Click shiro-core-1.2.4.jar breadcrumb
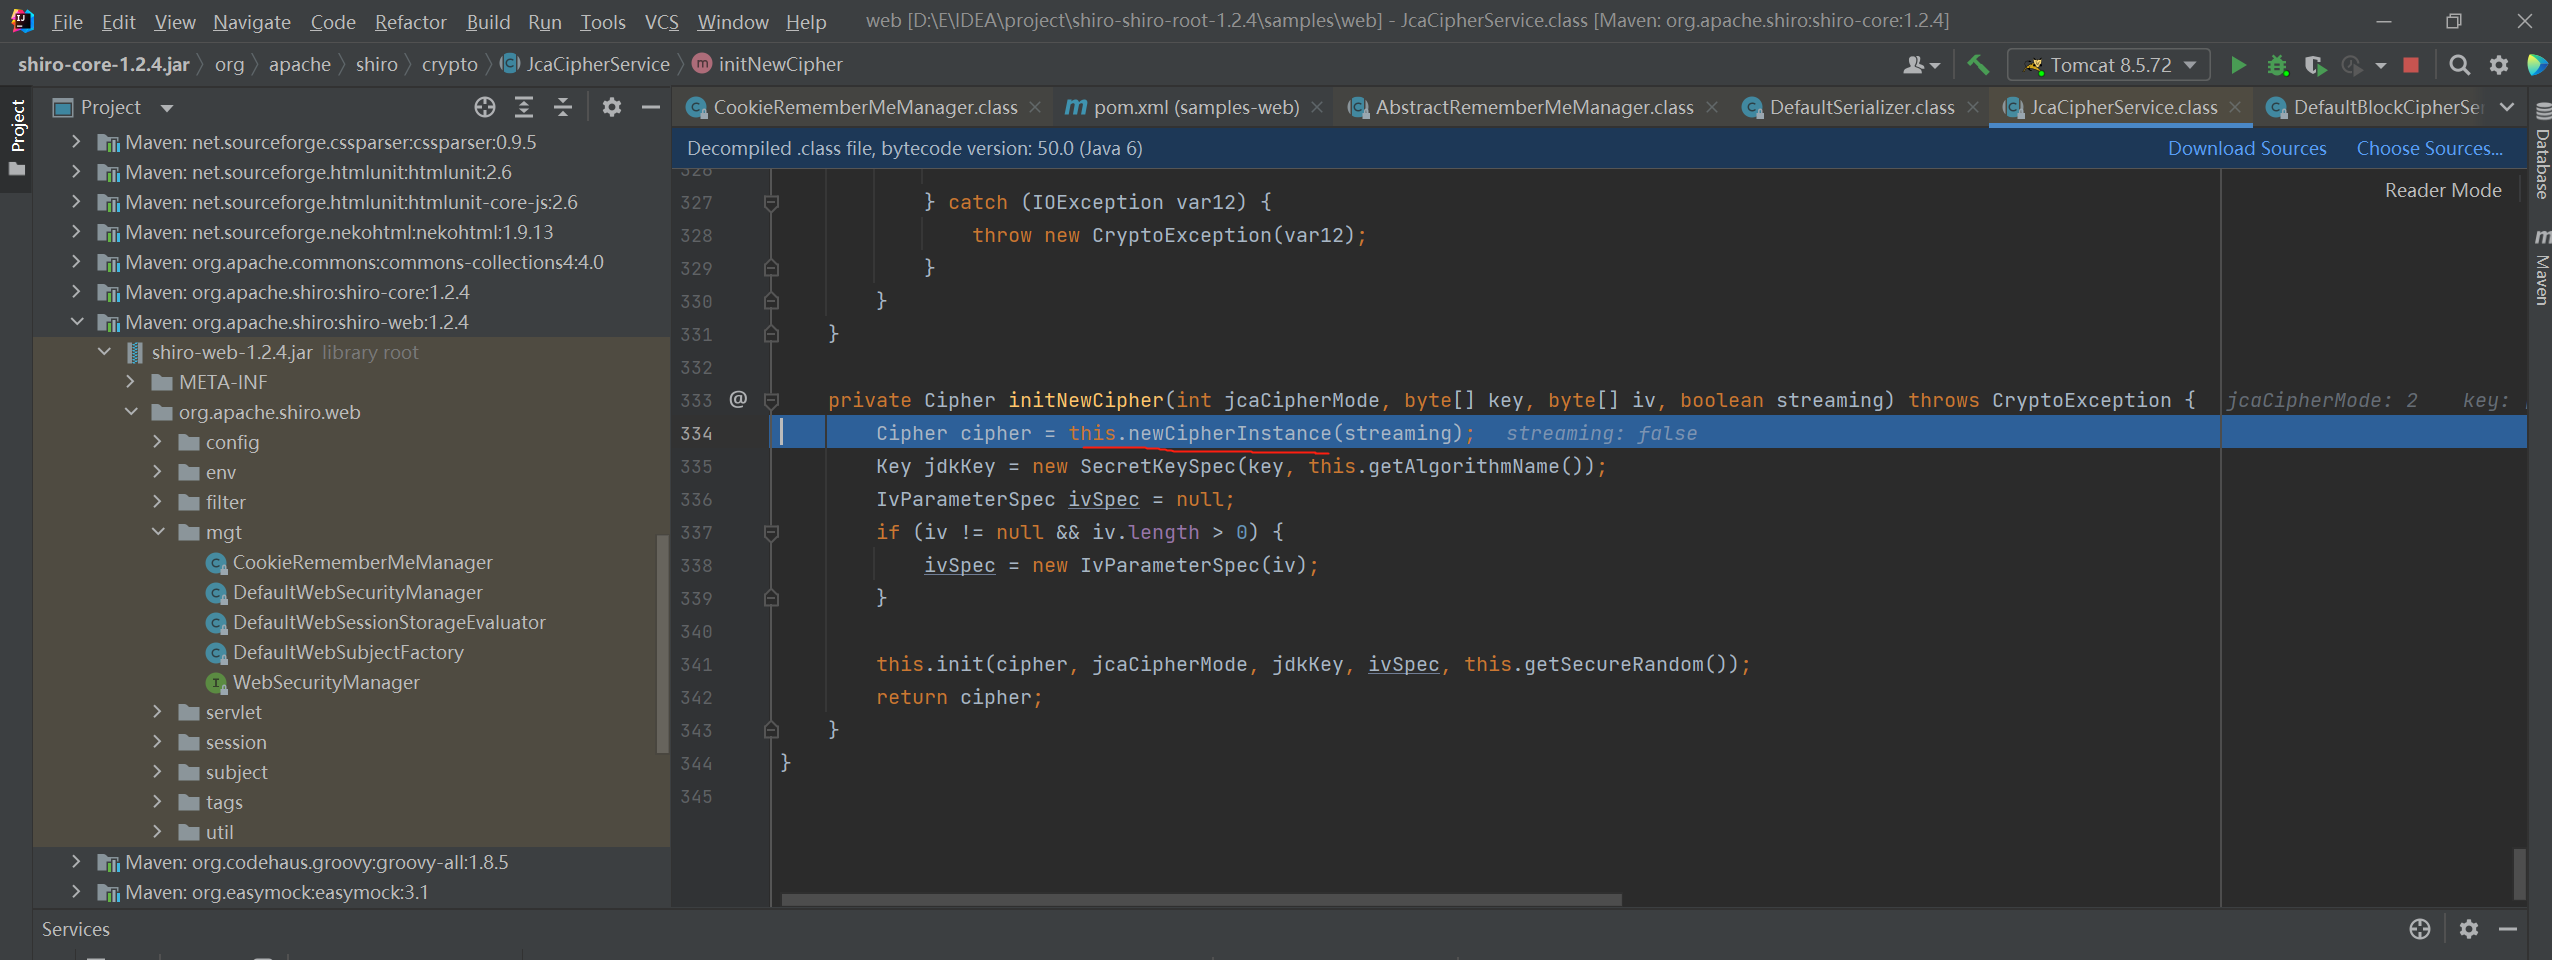2552x960 pixels. point(104,64)
